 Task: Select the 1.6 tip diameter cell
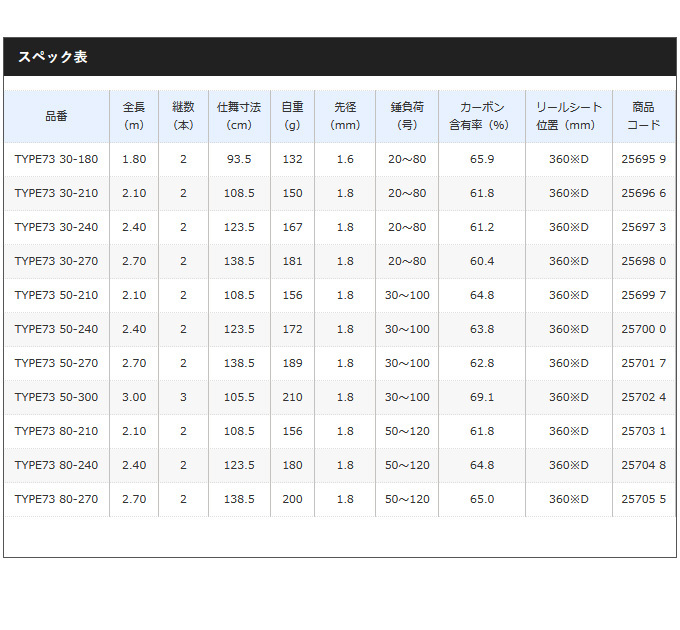pyautogui.click(x=345, y=159)
